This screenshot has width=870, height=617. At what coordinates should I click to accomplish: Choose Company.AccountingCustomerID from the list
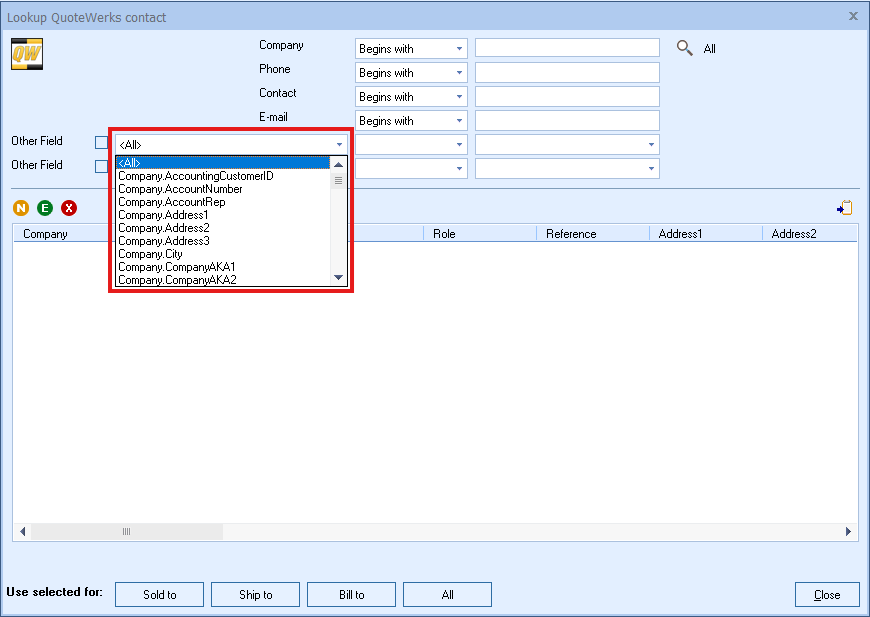click(x=223, y=176)
